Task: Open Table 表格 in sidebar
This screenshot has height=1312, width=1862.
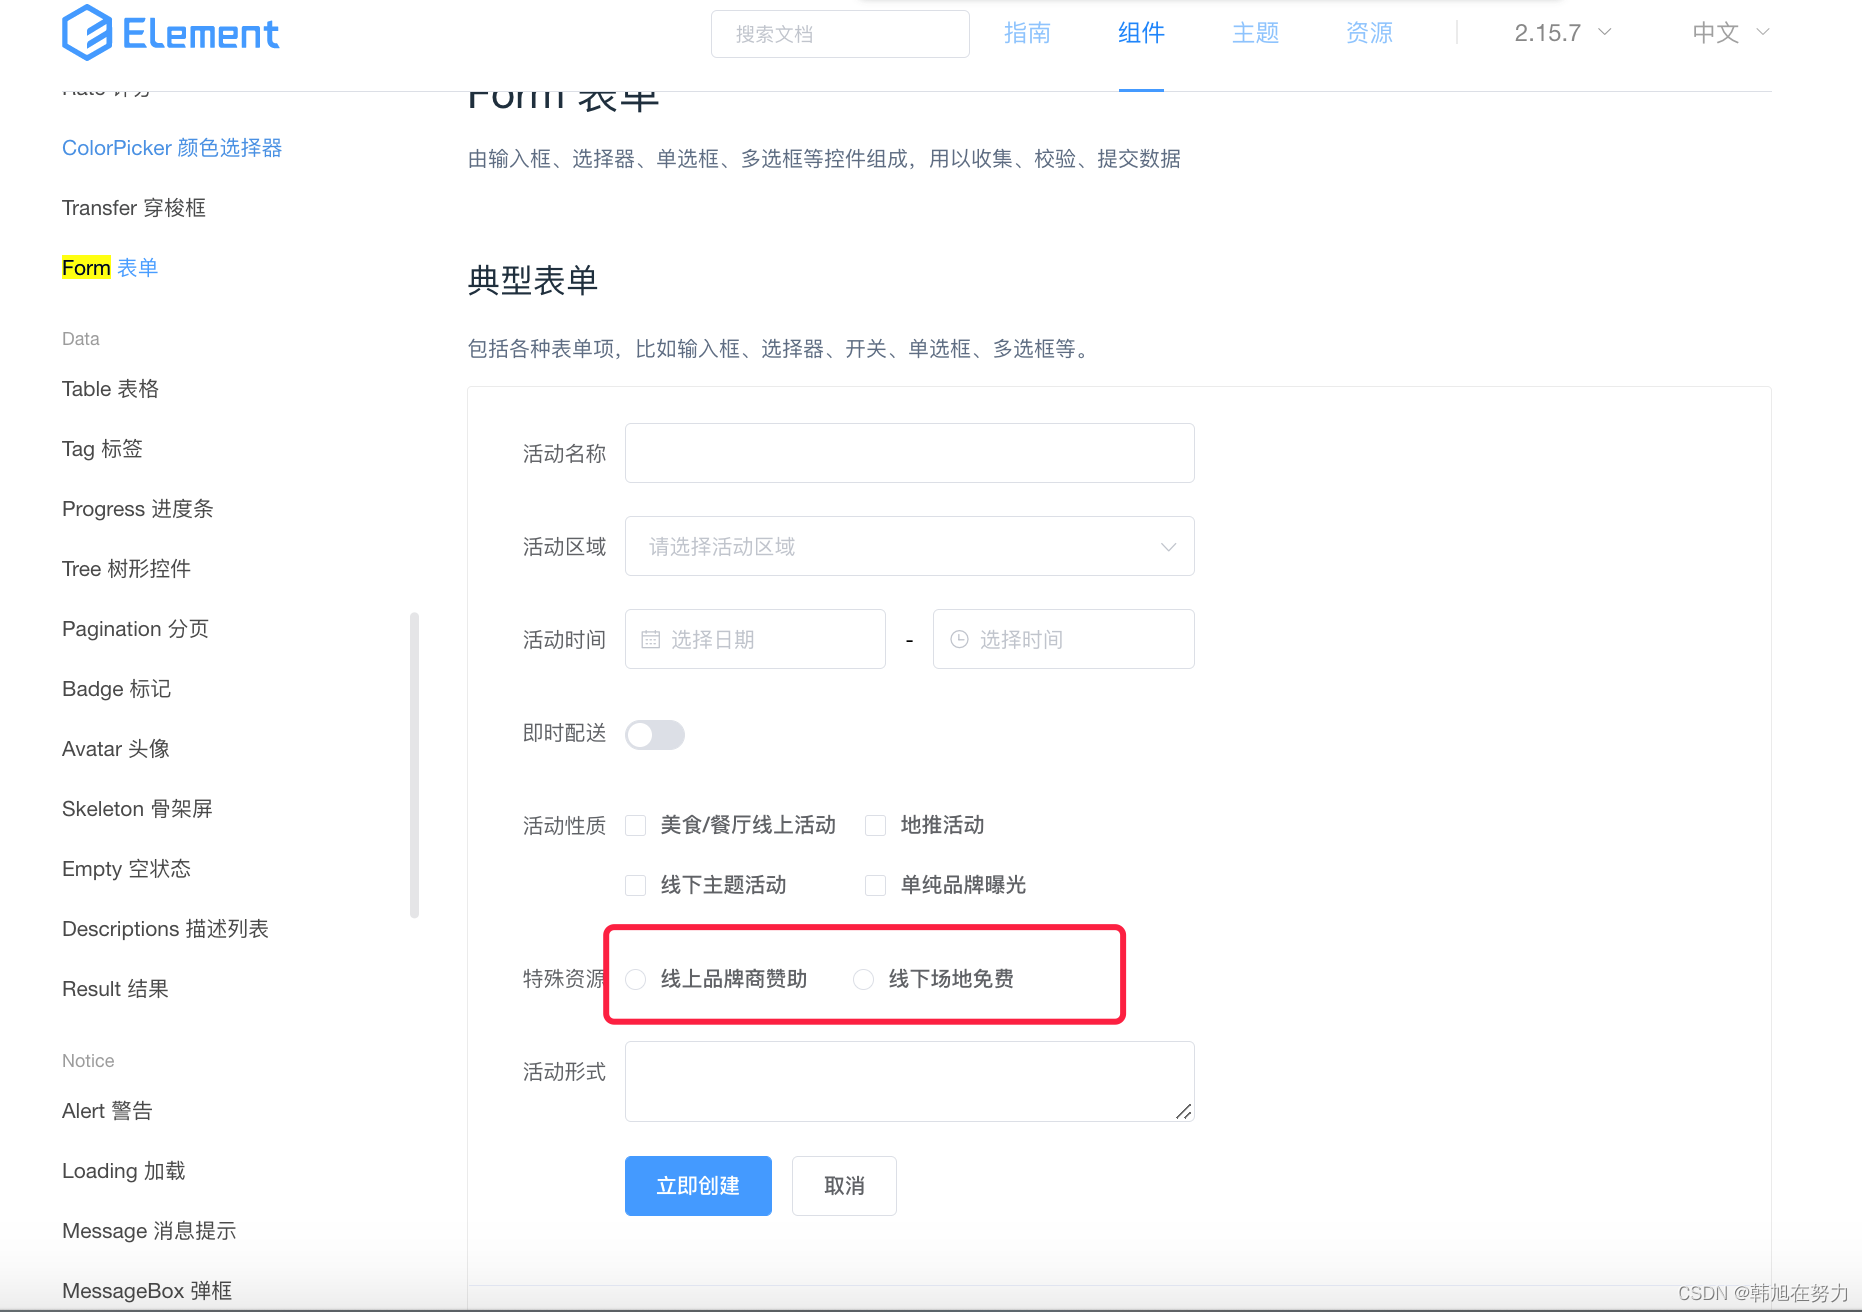Action: click(110, 389)
